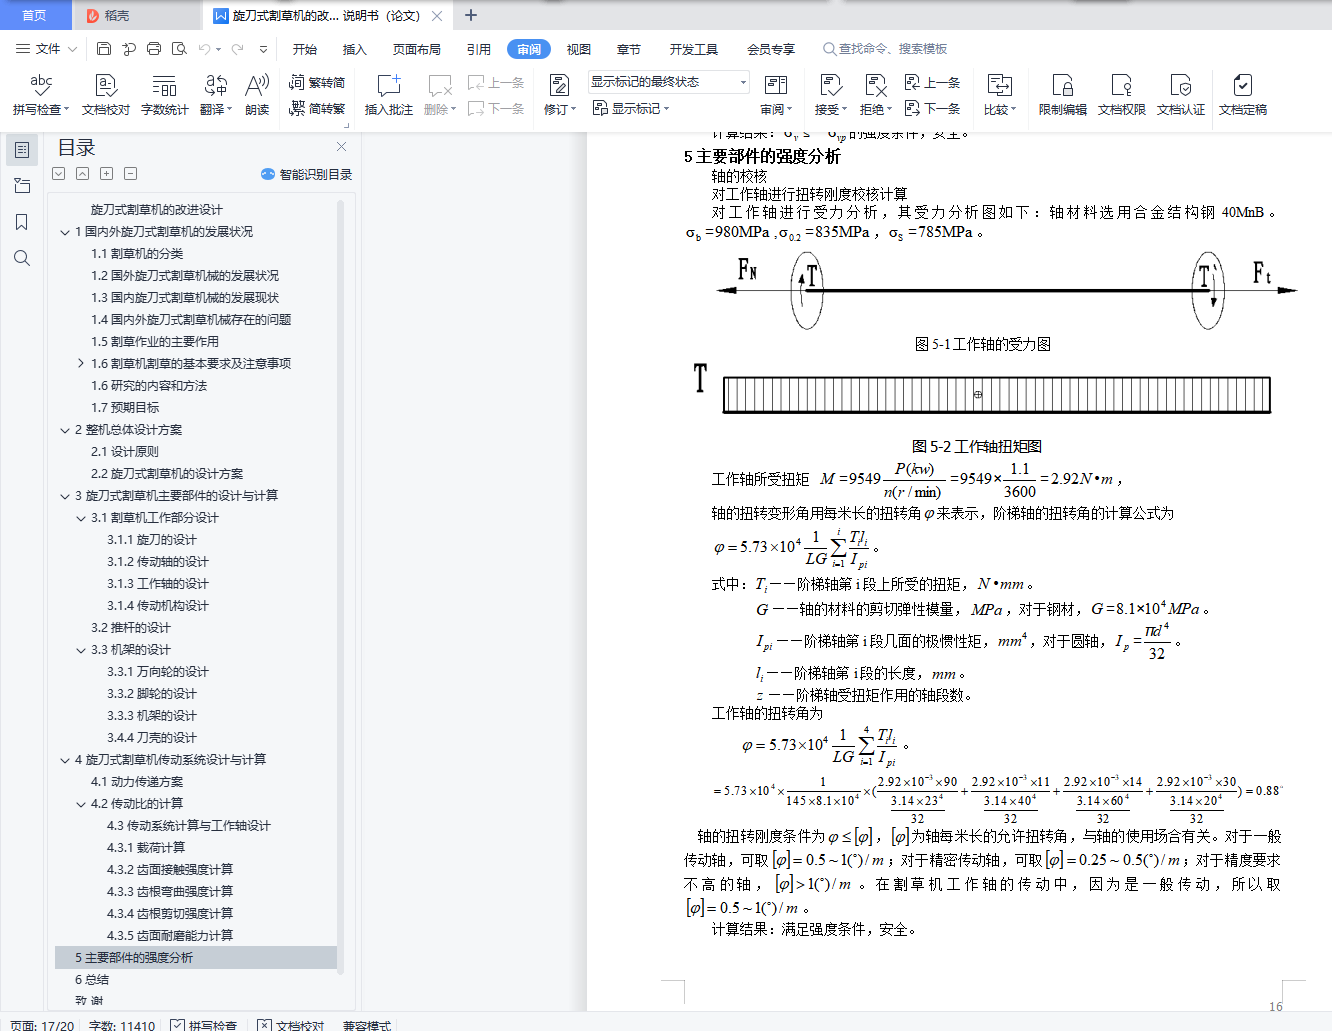Open the bookmark icon in left sidebar
The height and width of the screenshot is (1031, 1332).
22,222
